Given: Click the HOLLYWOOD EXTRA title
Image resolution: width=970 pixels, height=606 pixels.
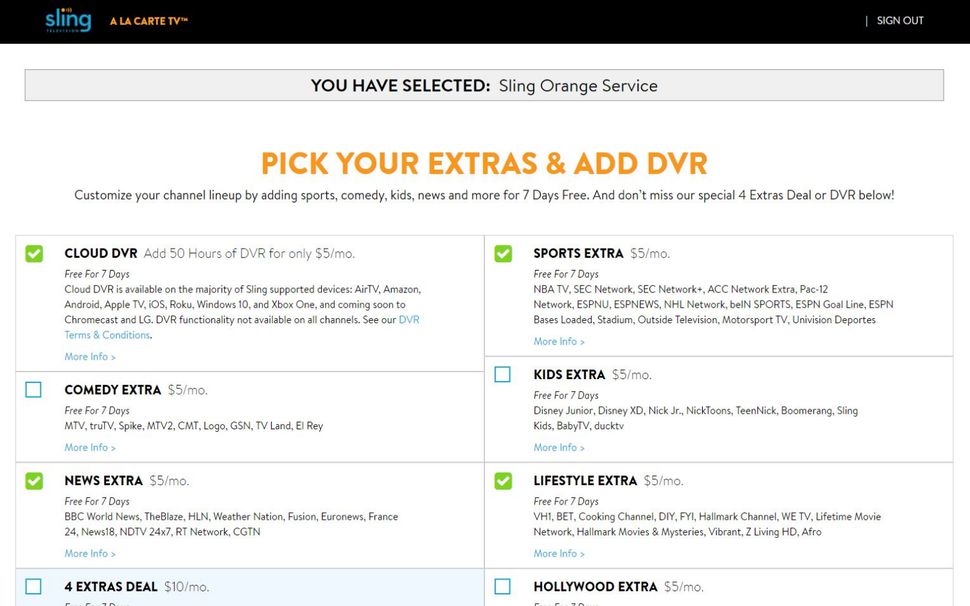Looking at the screenshot, I should click(x=595, y=587).
